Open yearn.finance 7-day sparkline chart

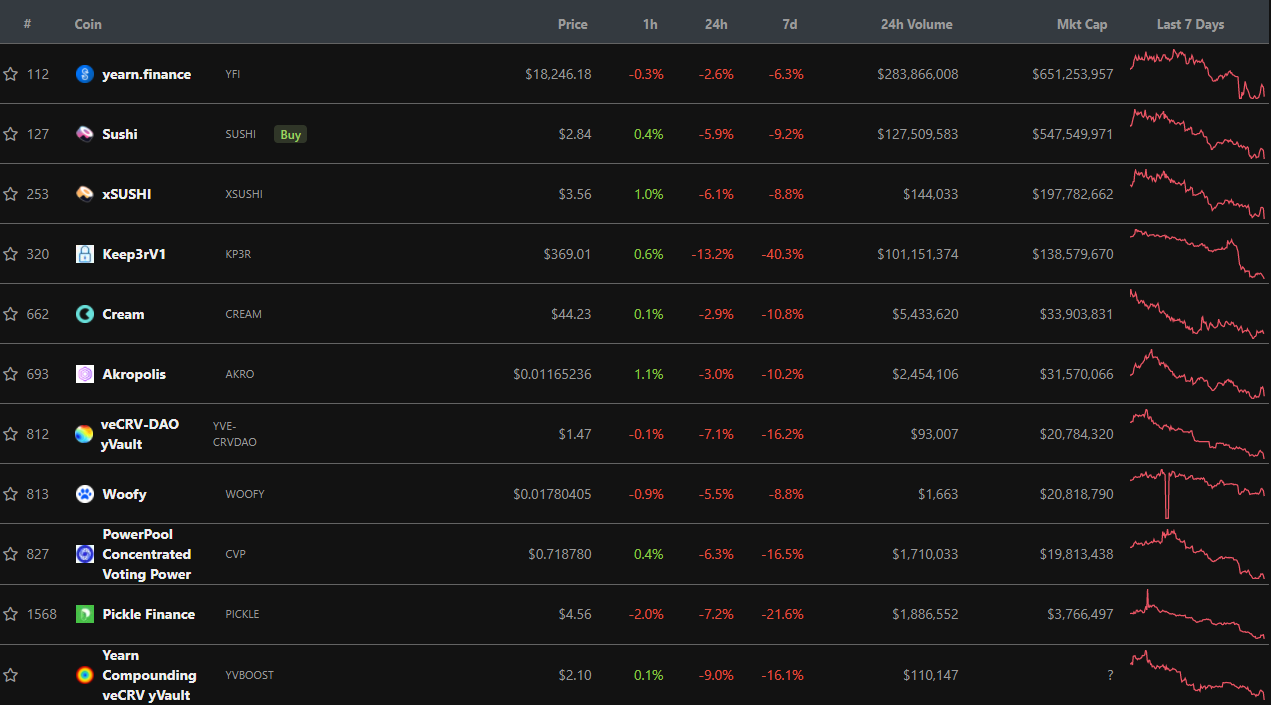click(x=1197, y=74)
